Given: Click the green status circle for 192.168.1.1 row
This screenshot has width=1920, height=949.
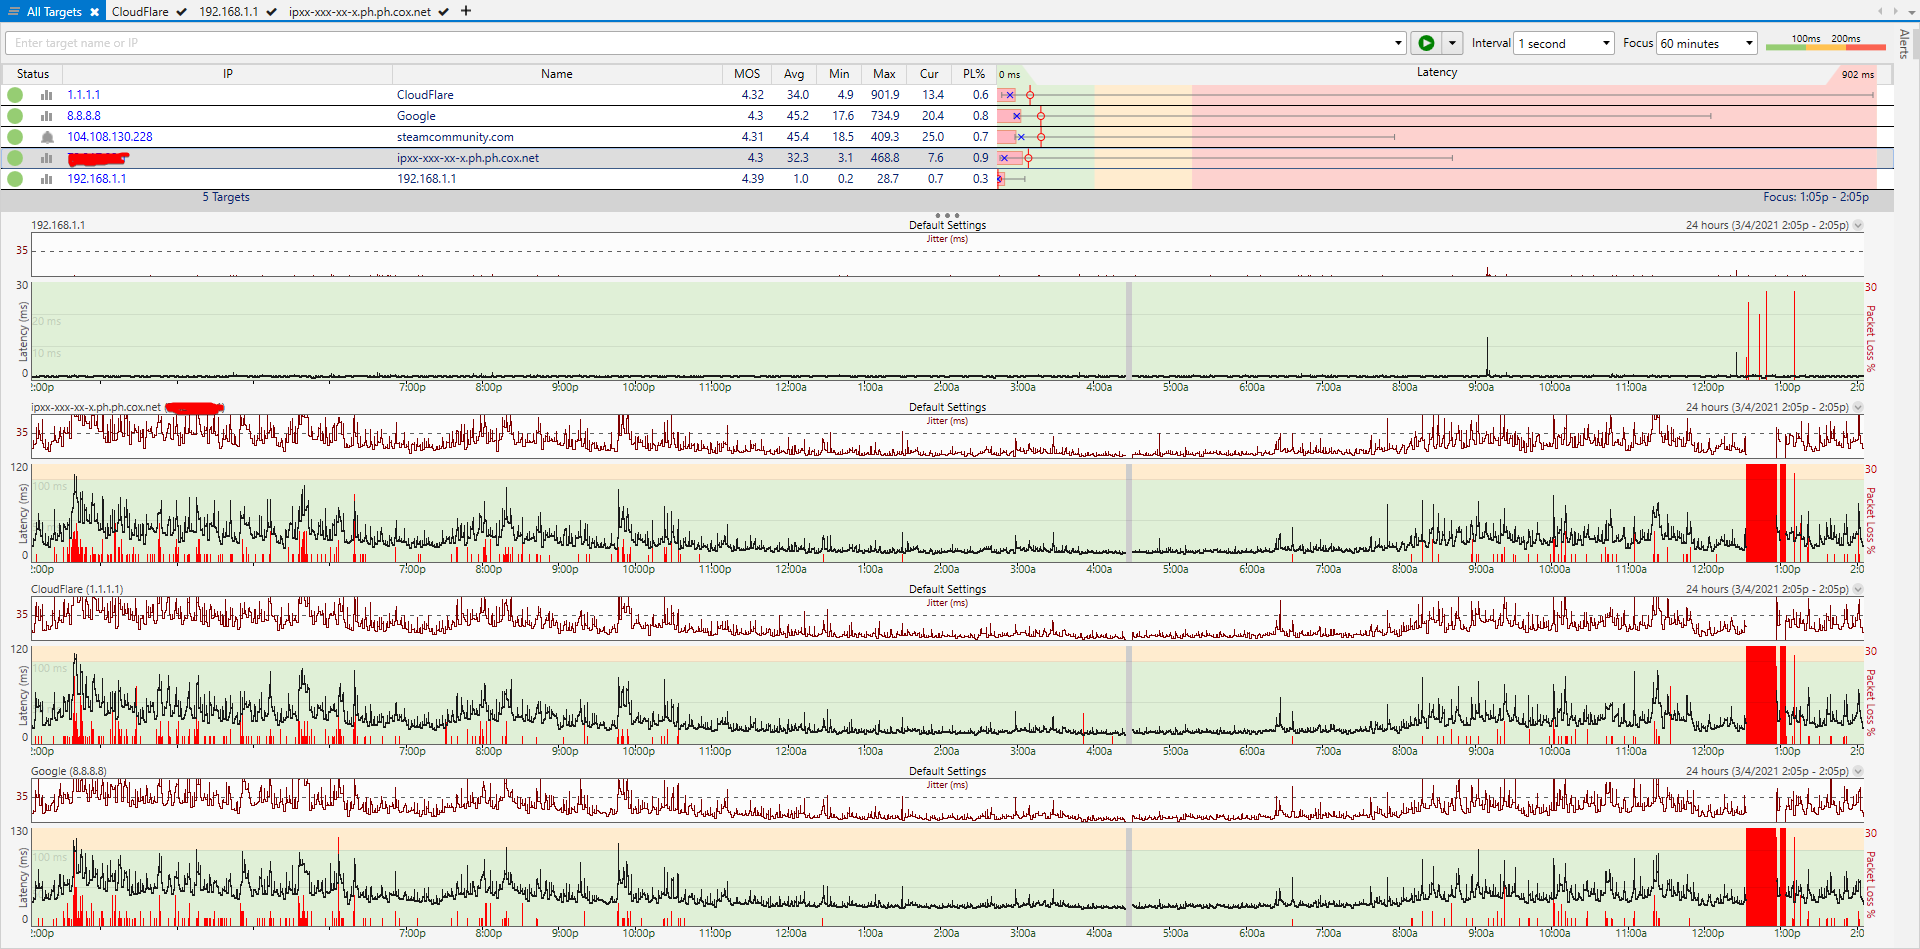Looking at the screenshot, I should pyautogui.click(x=15, y=179).
